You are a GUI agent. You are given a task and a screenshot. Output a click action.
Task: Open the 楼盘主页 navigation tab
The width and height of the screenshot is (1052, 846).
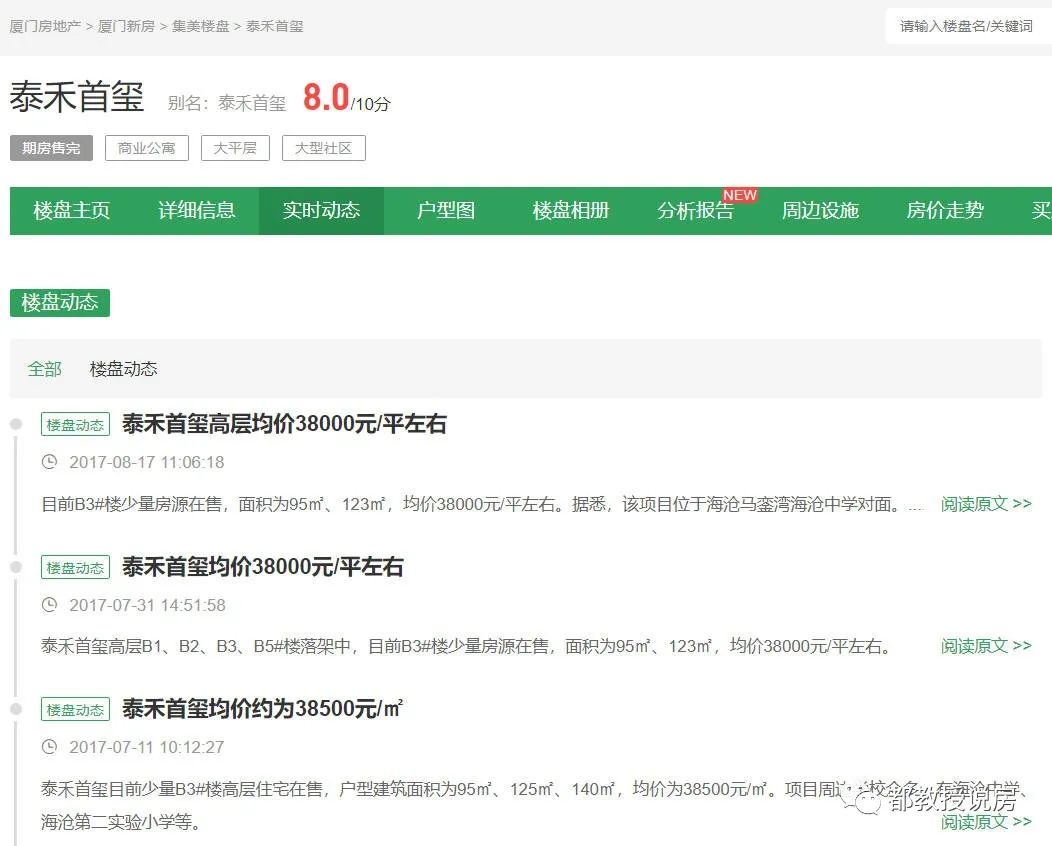(x=70, y=211)
